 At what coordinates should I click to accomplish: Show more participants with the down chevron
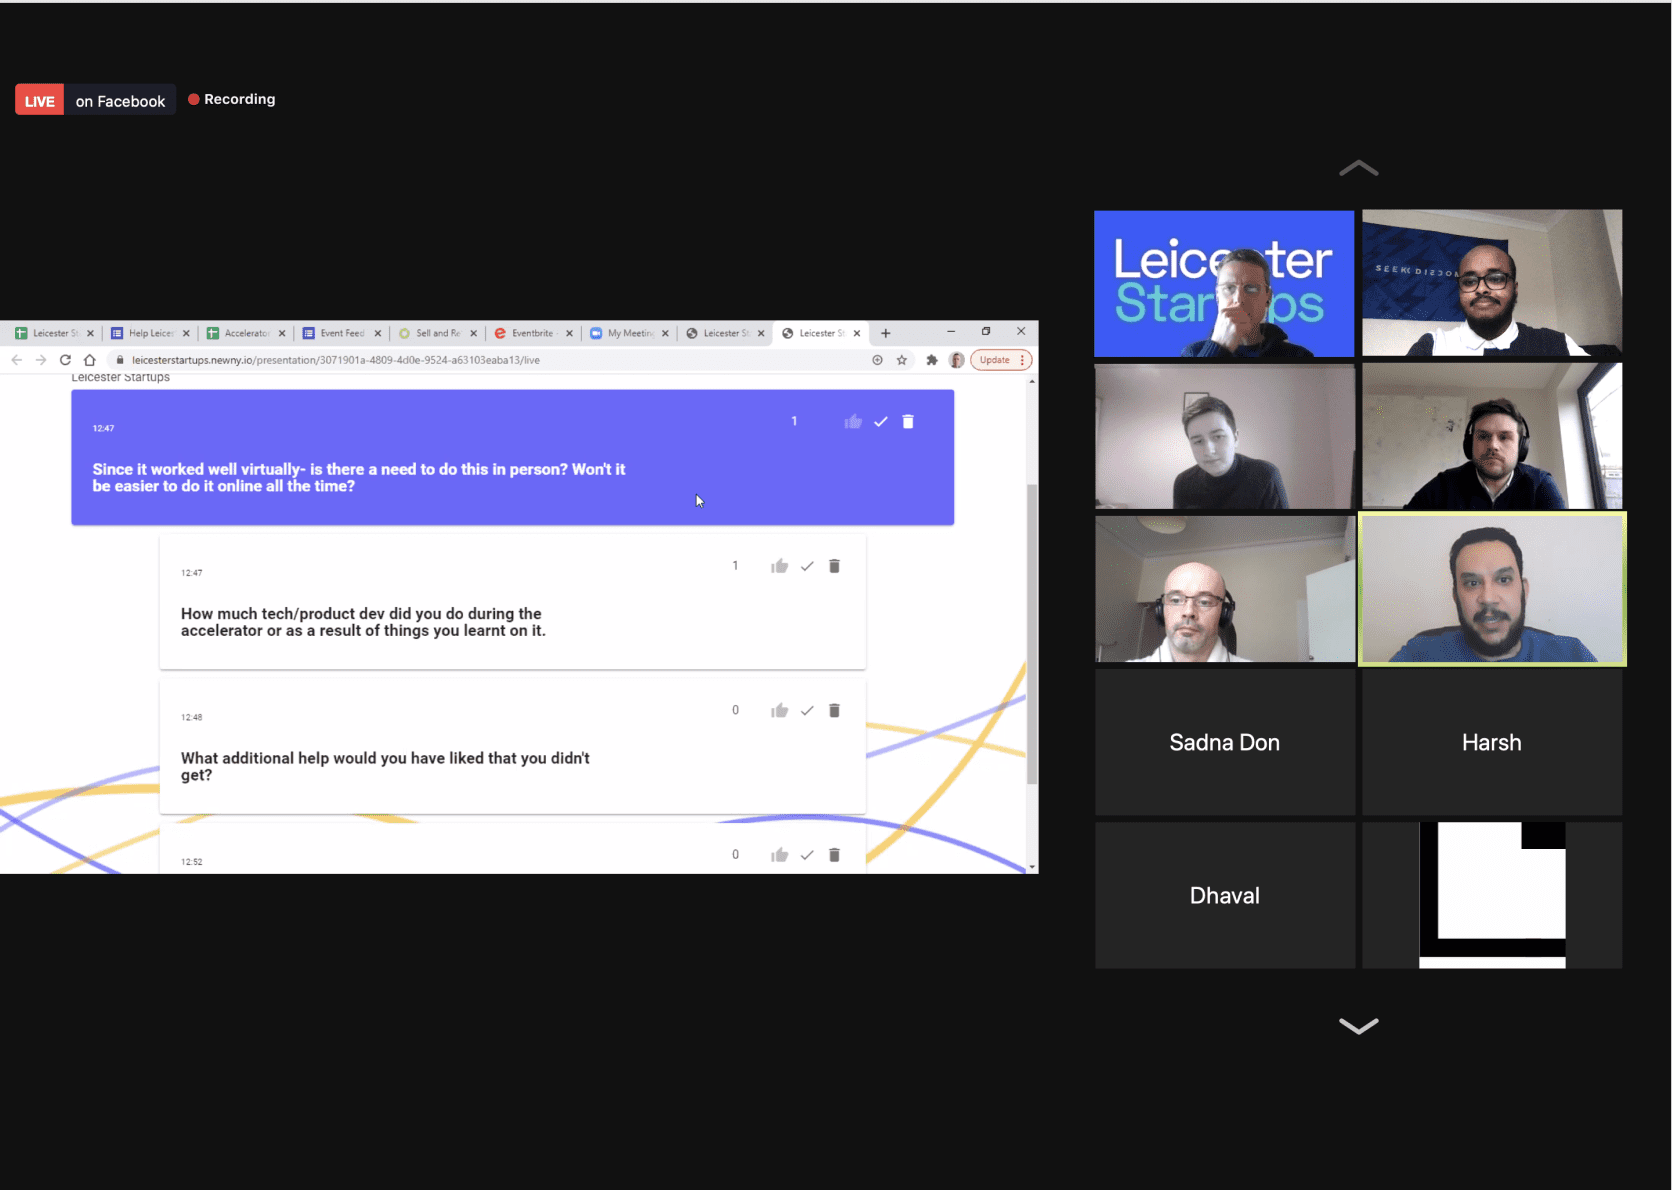coord(1358,1026)
